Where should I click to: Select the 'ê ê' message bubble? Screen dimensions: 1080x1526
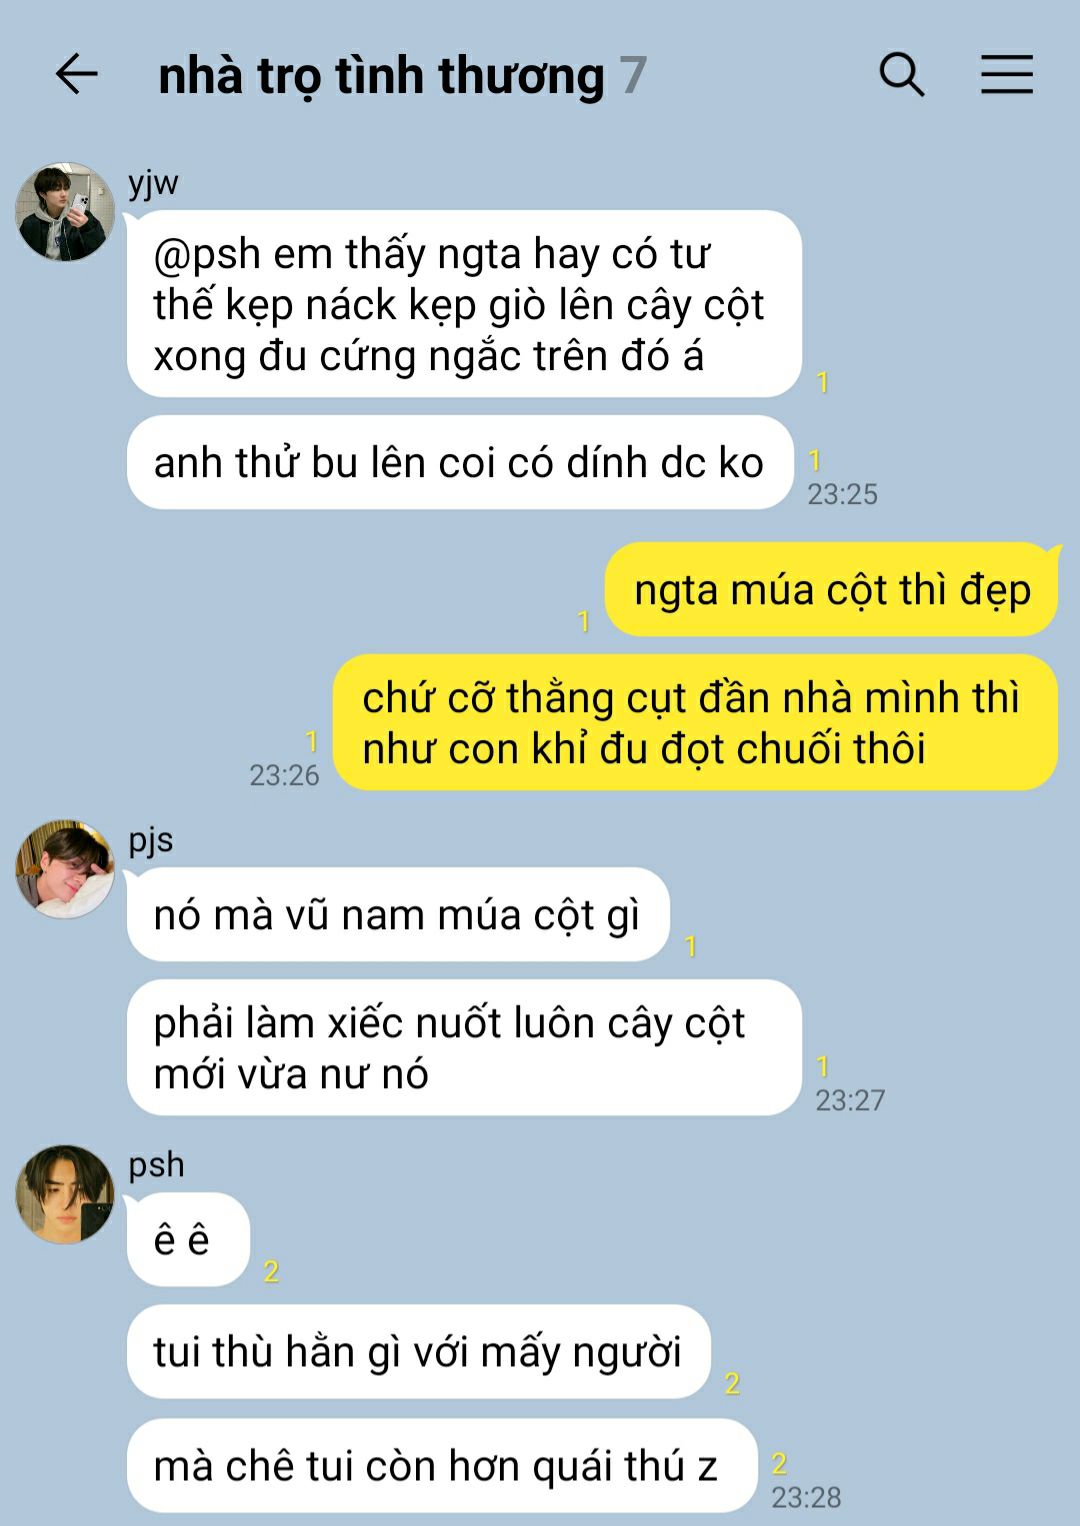[188, 1240]
